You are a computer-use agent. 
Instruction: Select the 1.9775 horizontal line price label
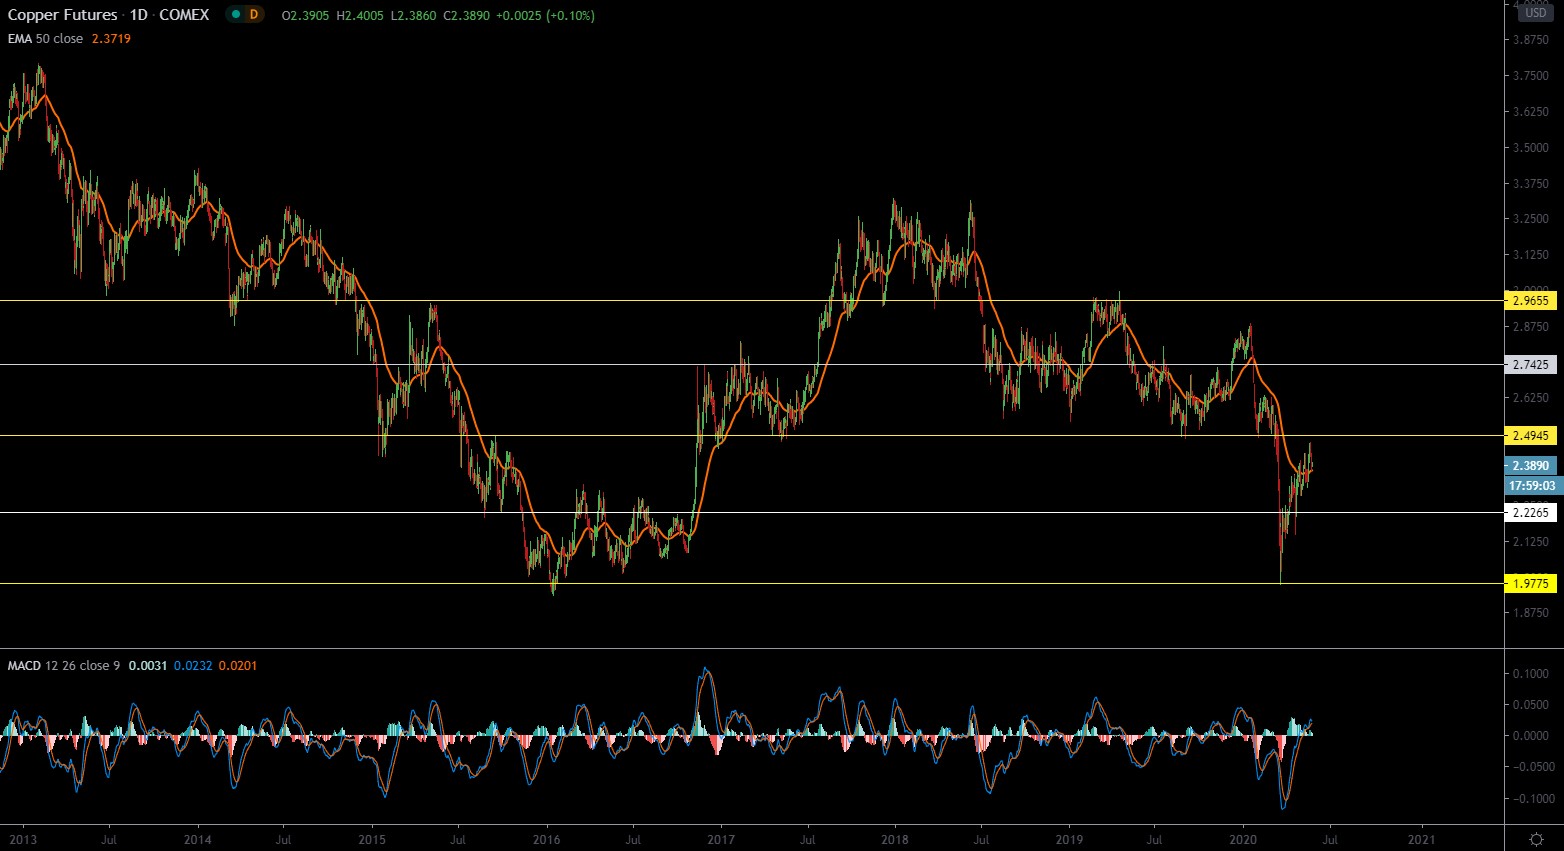pyautogui.click(x=1531, y=584)
